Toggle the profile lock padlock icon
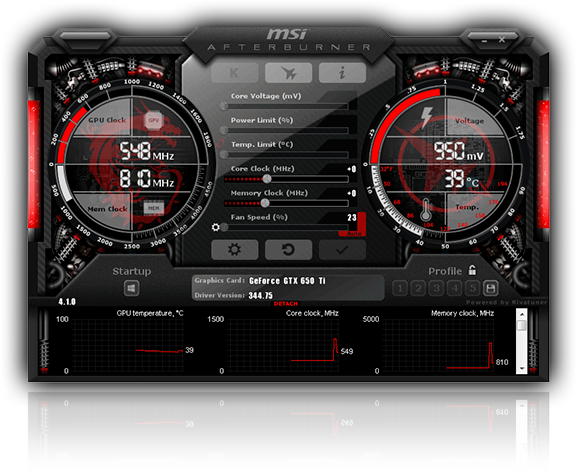This screenshot has width=577, height=473. coord(472,270)
